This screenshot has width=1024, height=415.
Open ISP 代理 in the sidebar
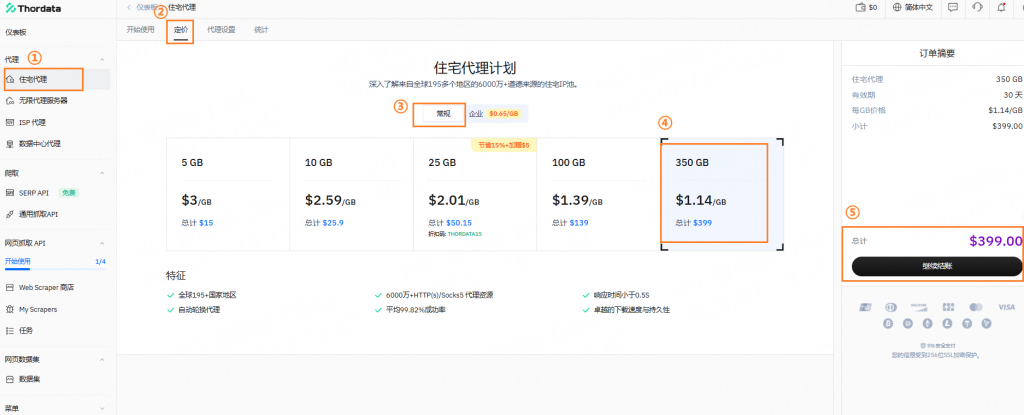(x=32, y=122)
